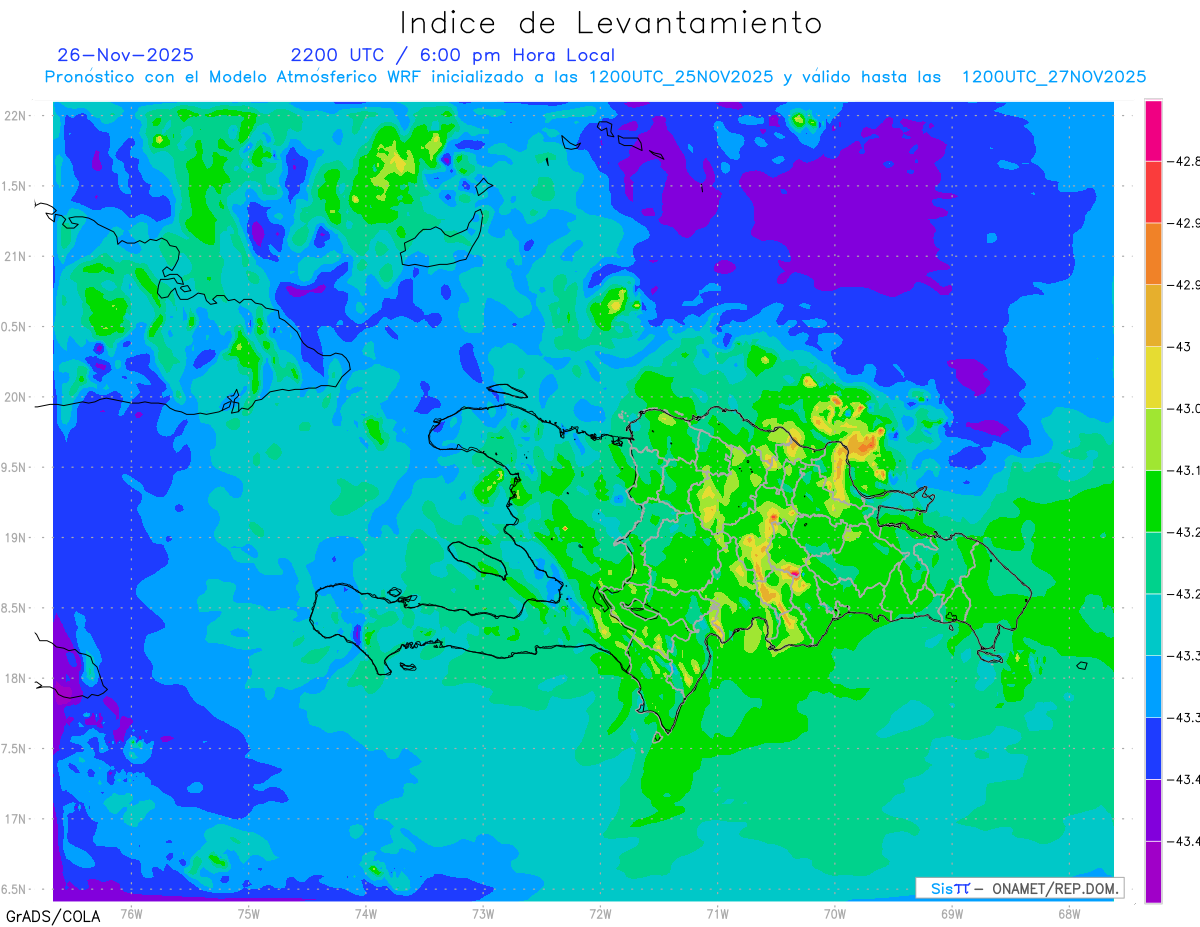Click the '6.5N' latitude label
Image resolution: width=1200 pixels, height=927 pixels.
point(14,889)
